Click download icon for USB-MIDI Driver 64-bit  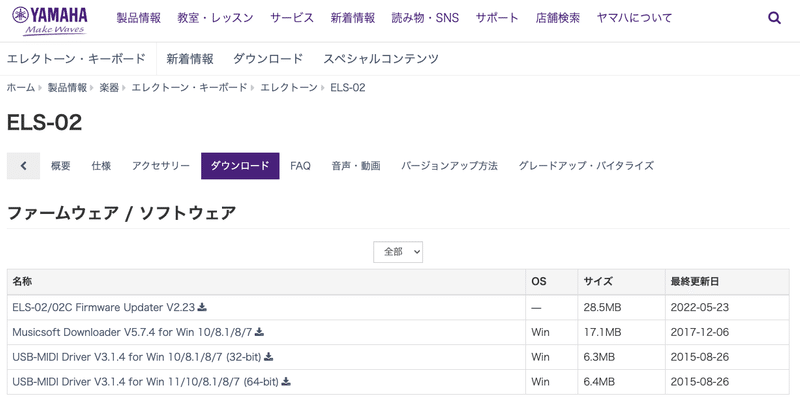click(x=286, y=381)
